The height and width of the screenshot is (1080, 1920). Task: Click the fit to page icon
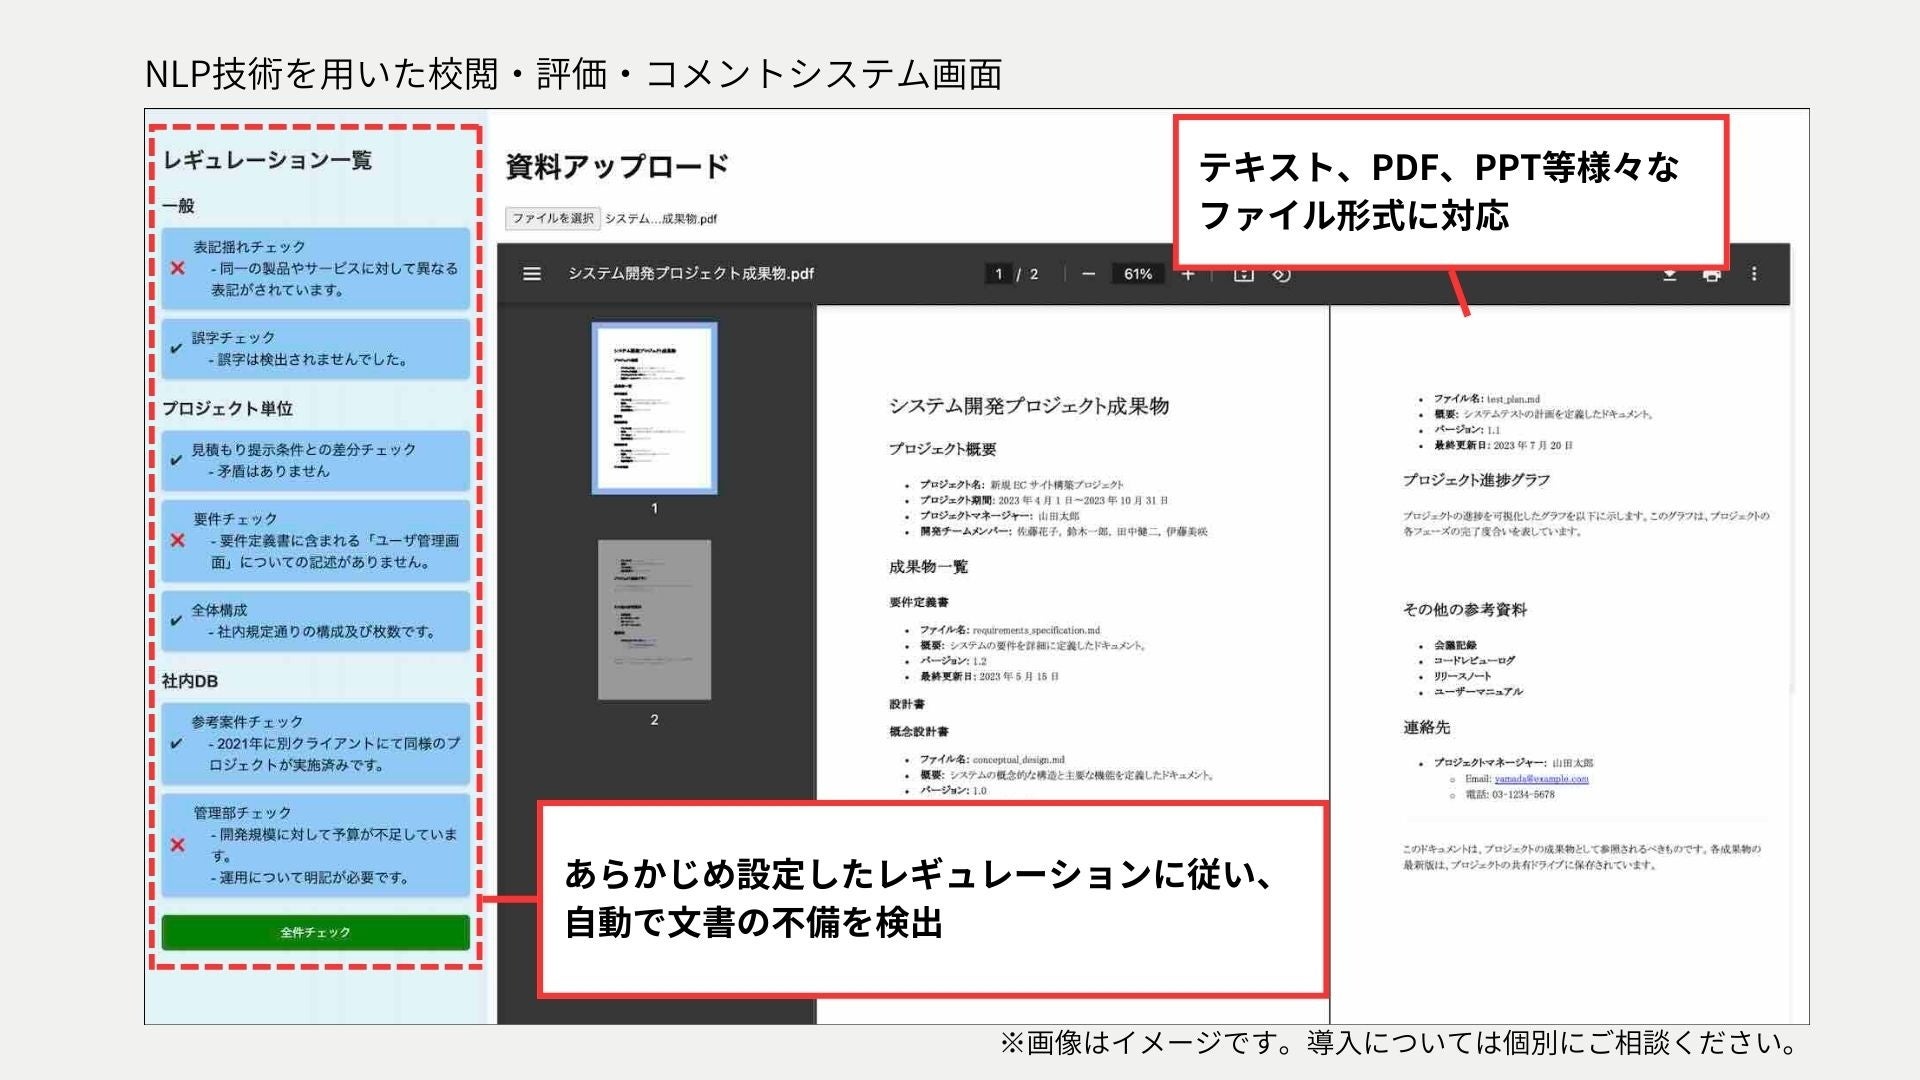tap(1243, 275)
